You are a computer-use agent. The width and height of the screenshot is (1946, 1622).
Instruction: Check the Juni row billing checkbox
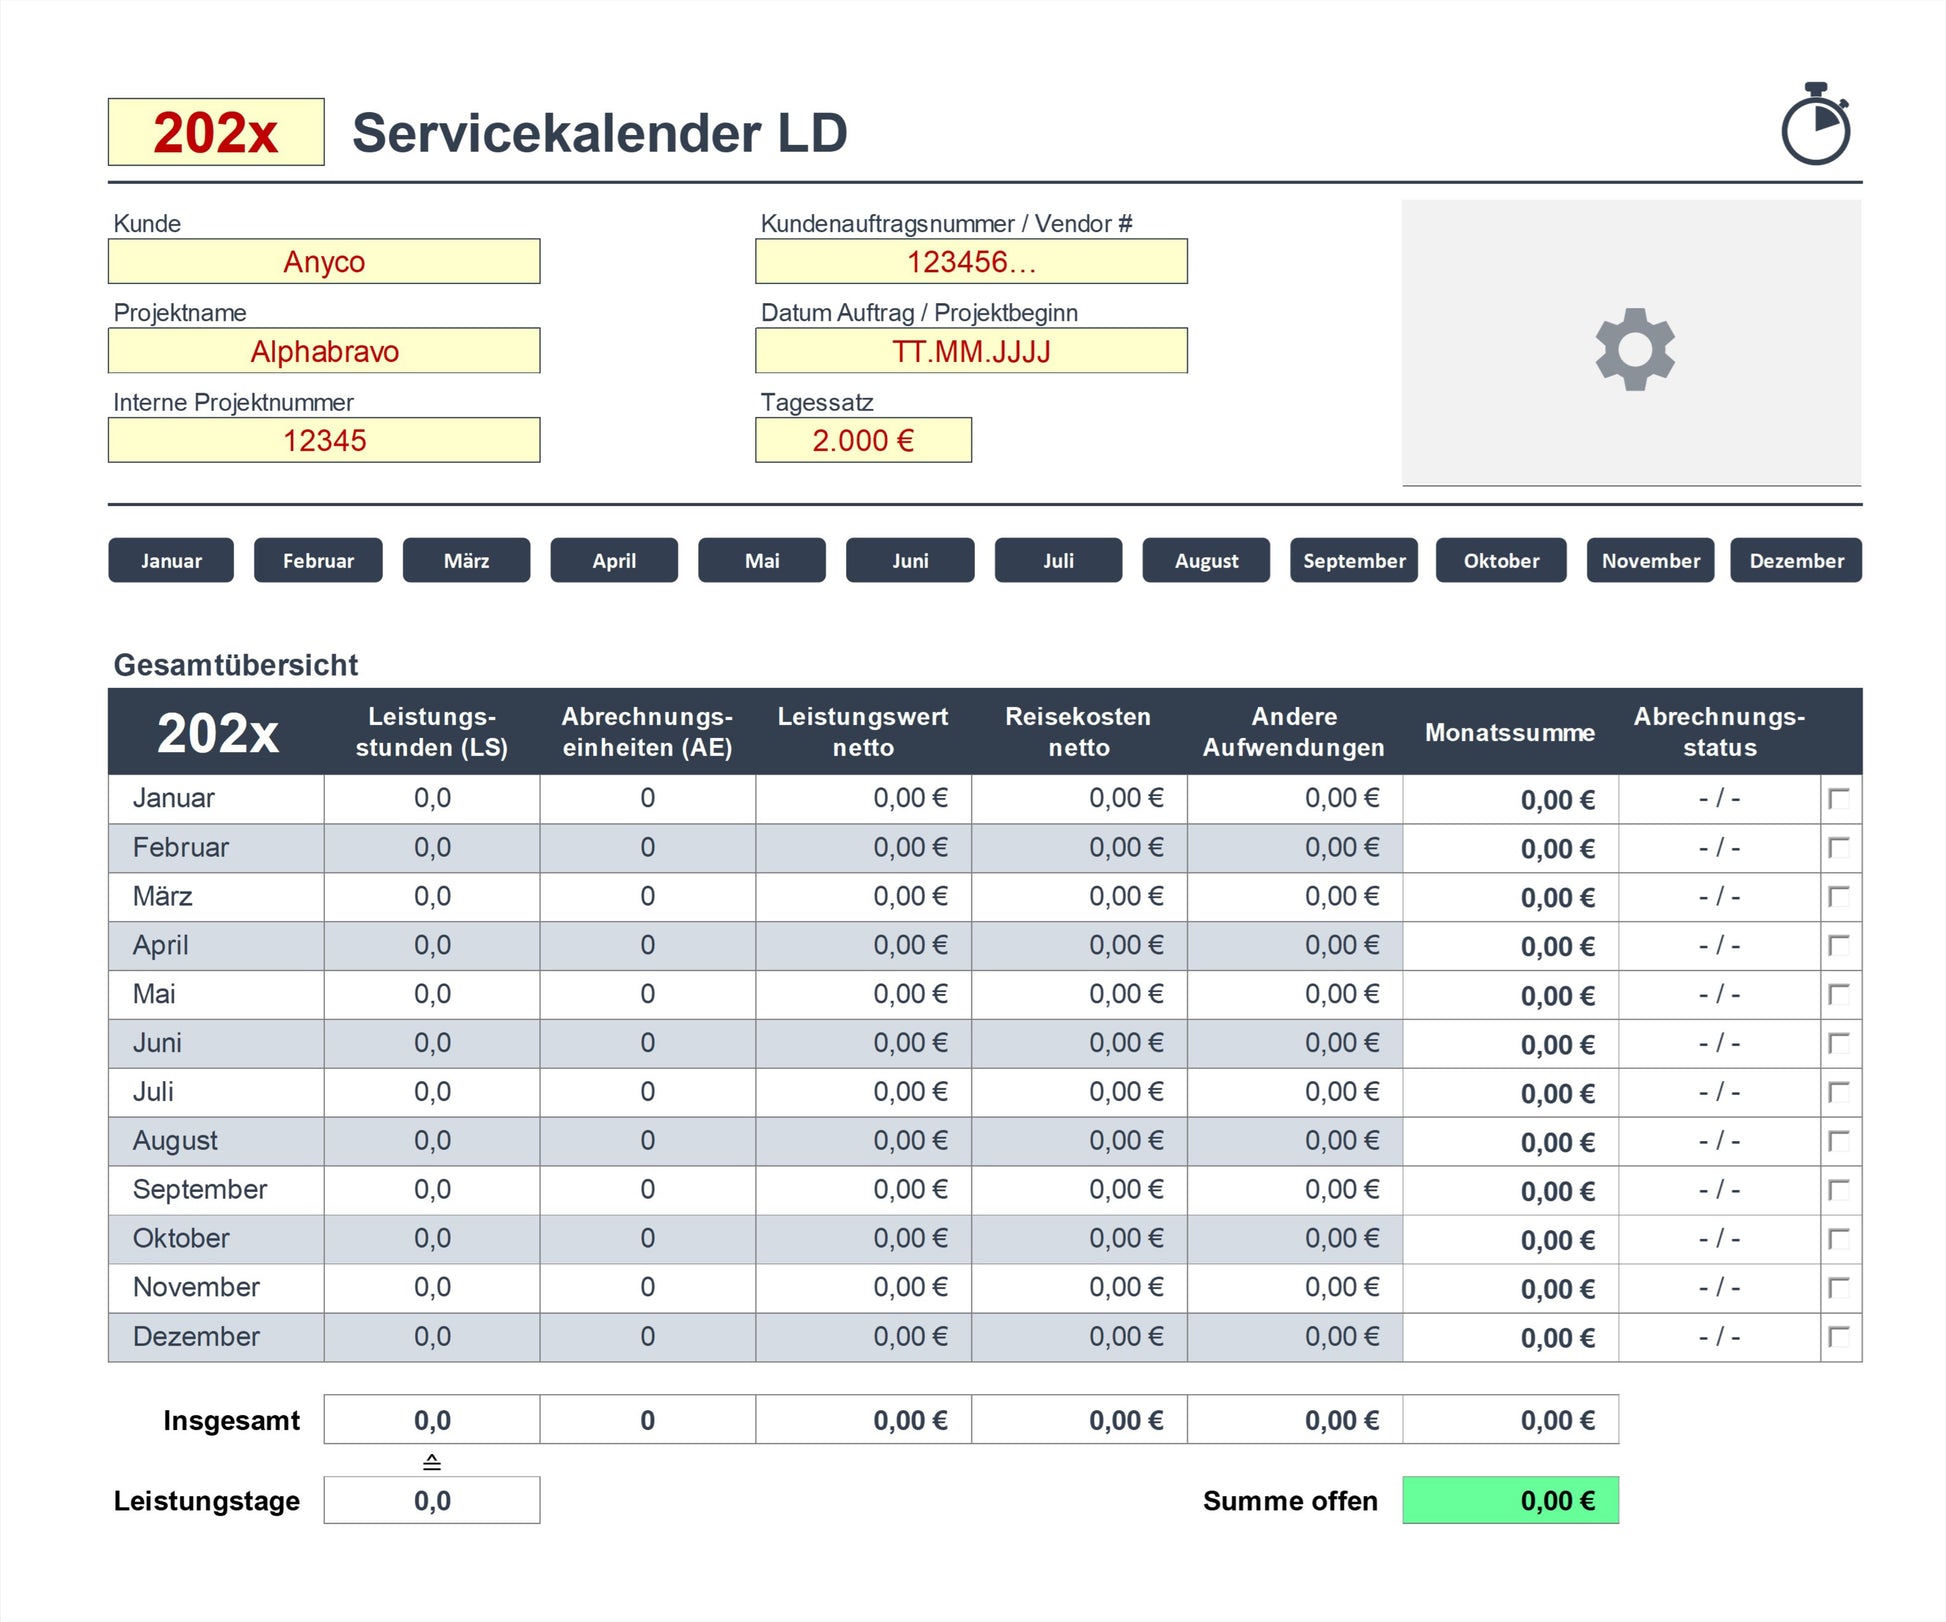[x=1838, y=1043]
